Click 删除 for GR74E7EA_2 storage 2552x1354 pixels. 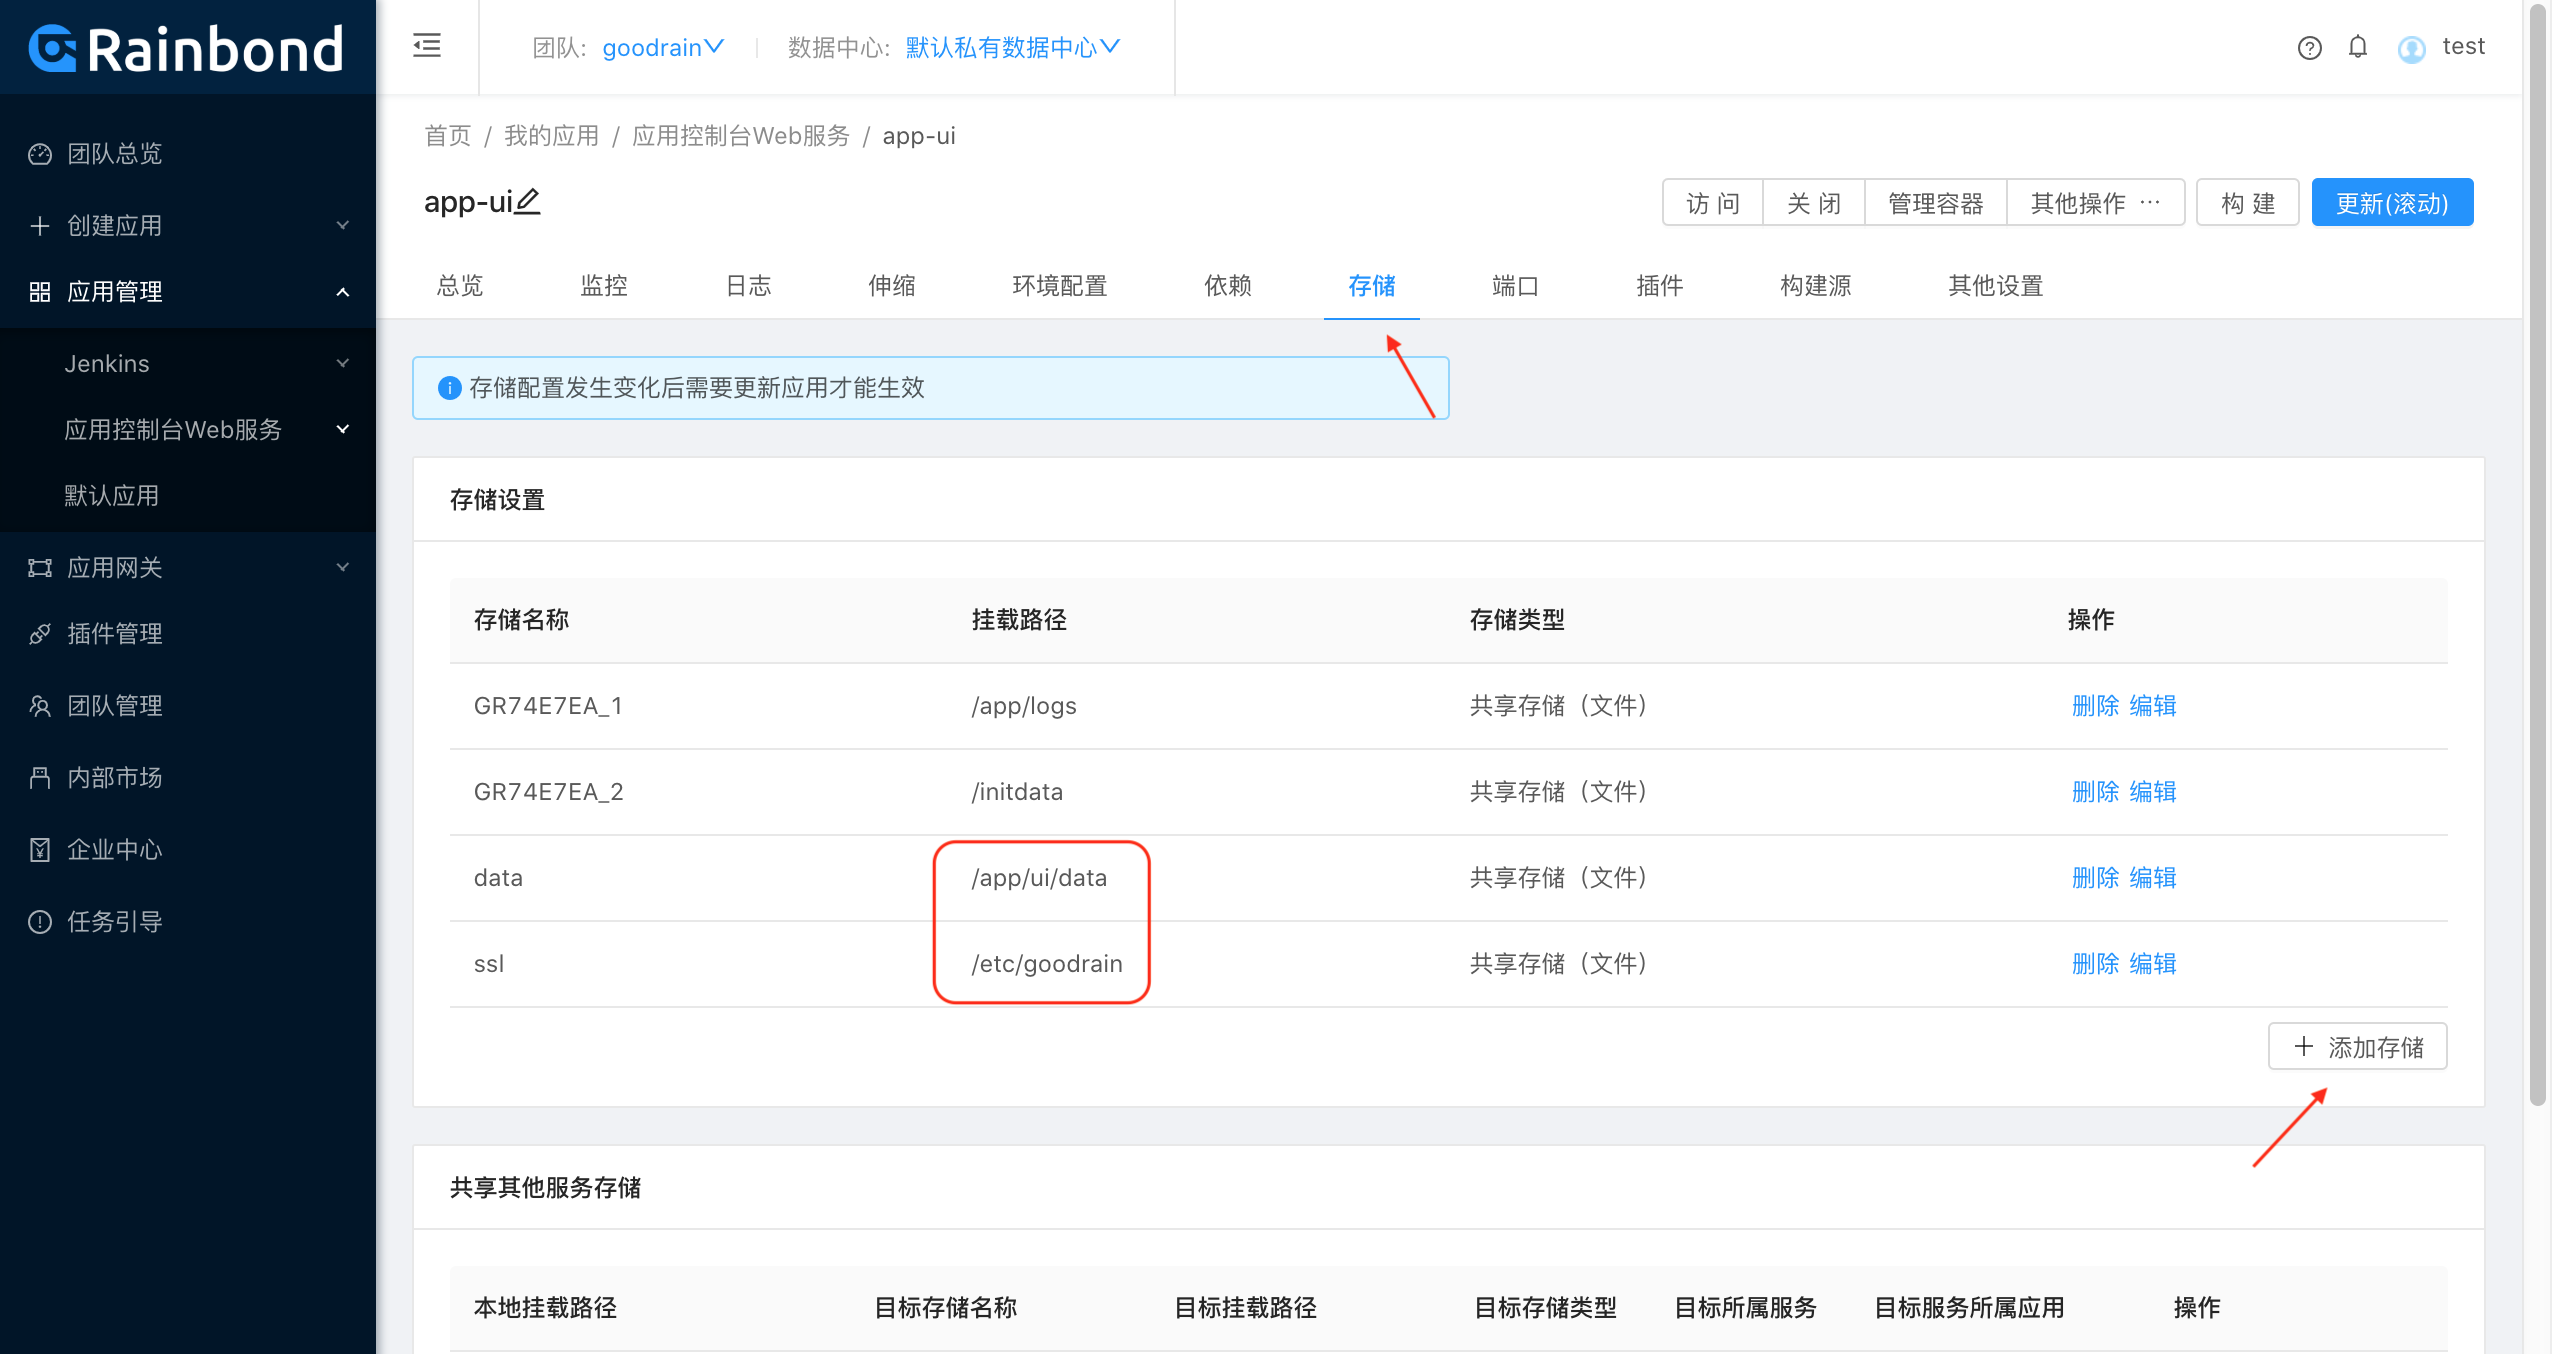tap(2095, 792)
